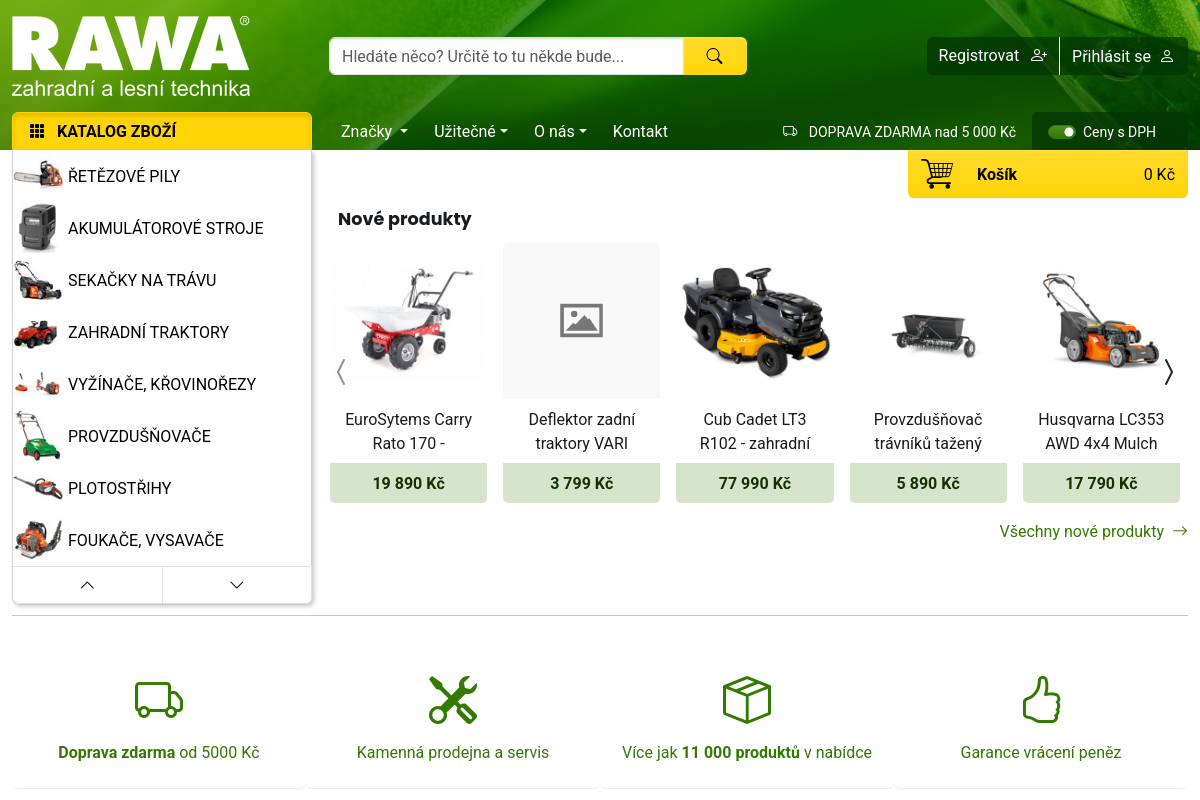
Task: Select Vyžínače, křovinořezy category
Action: (x=162, y=384)
